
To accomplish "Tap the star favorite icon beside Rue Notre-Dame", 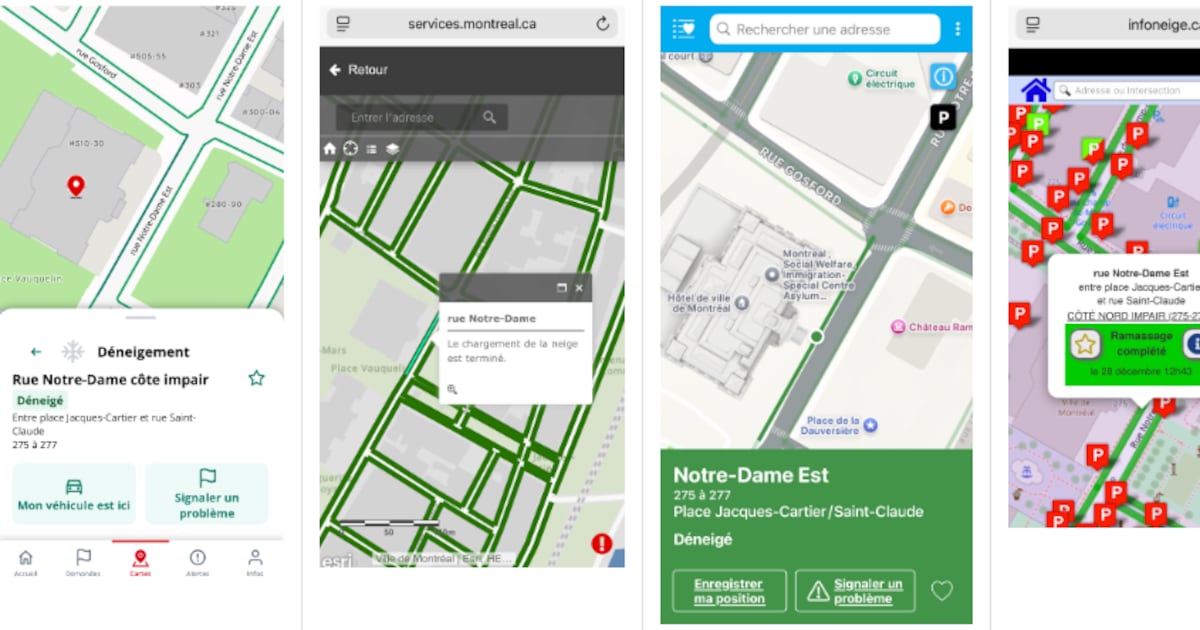I will (x=256, y=378).
